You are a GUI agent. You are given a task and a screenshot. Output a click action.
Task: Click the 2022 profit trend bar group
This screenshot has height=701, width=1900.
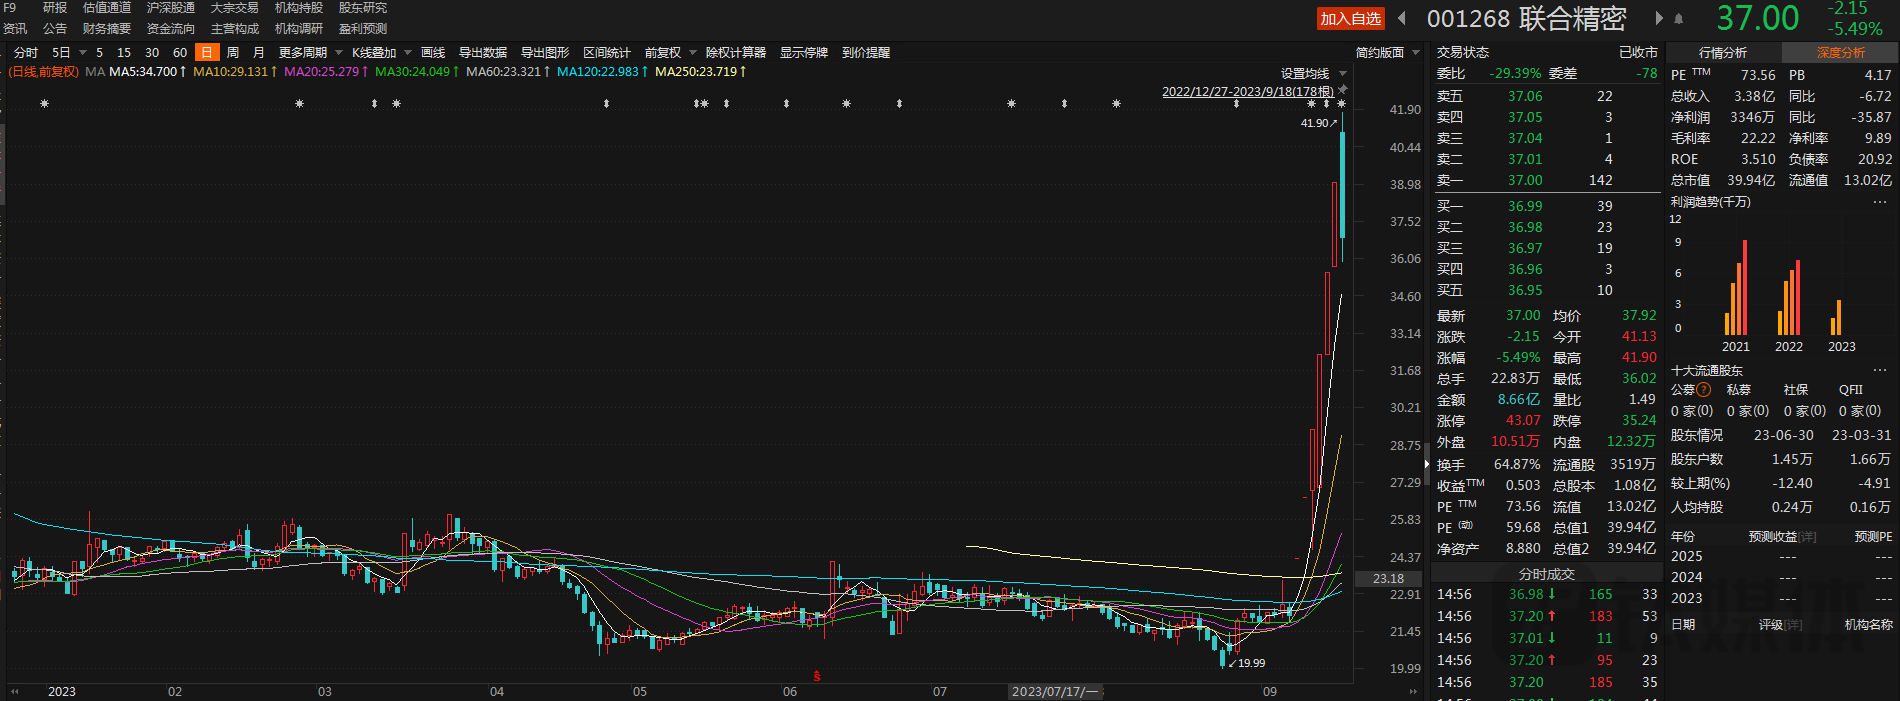pyautogui.click(x=1789, y=300)
